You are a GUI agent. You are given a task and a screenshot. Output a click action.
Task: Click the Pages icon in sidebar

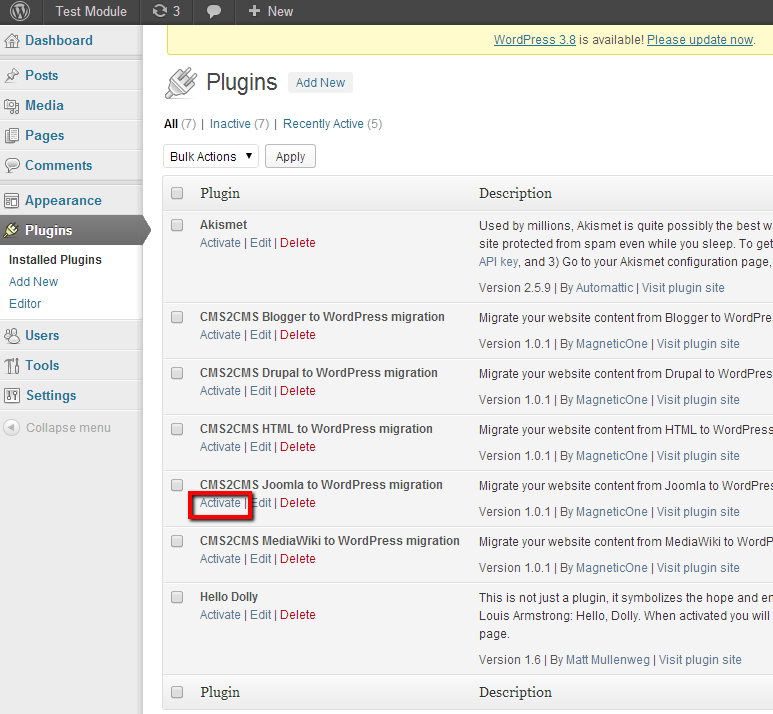pos(12,136)
